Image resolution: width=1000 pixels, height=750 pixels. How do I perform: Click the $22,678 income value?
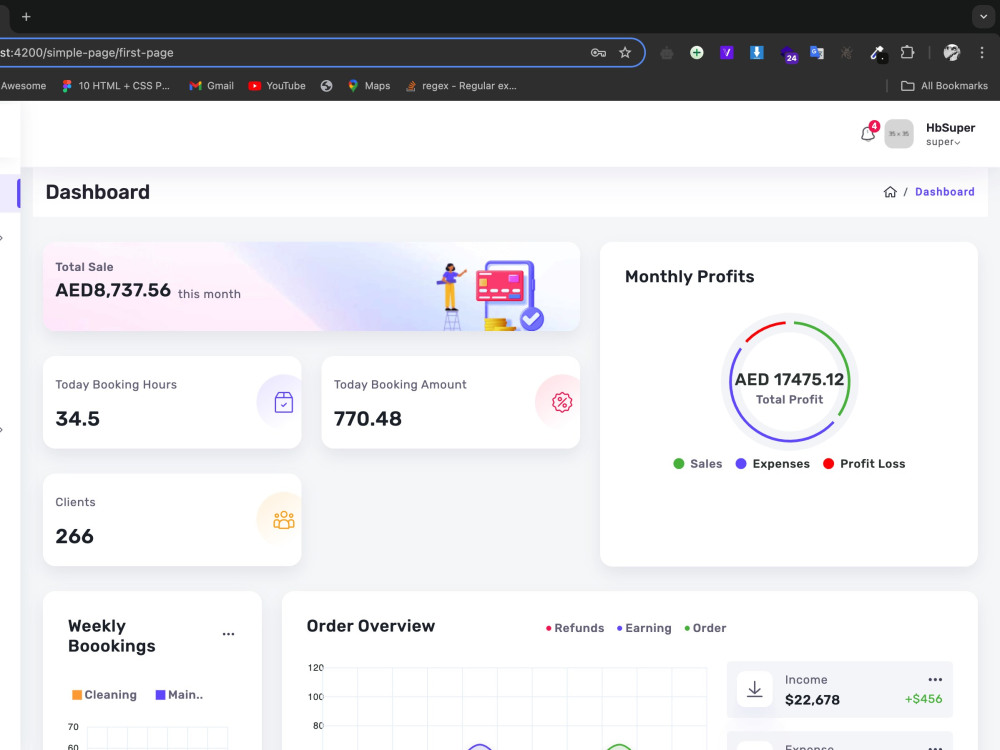pyautogui.click(x=812, y=700)
